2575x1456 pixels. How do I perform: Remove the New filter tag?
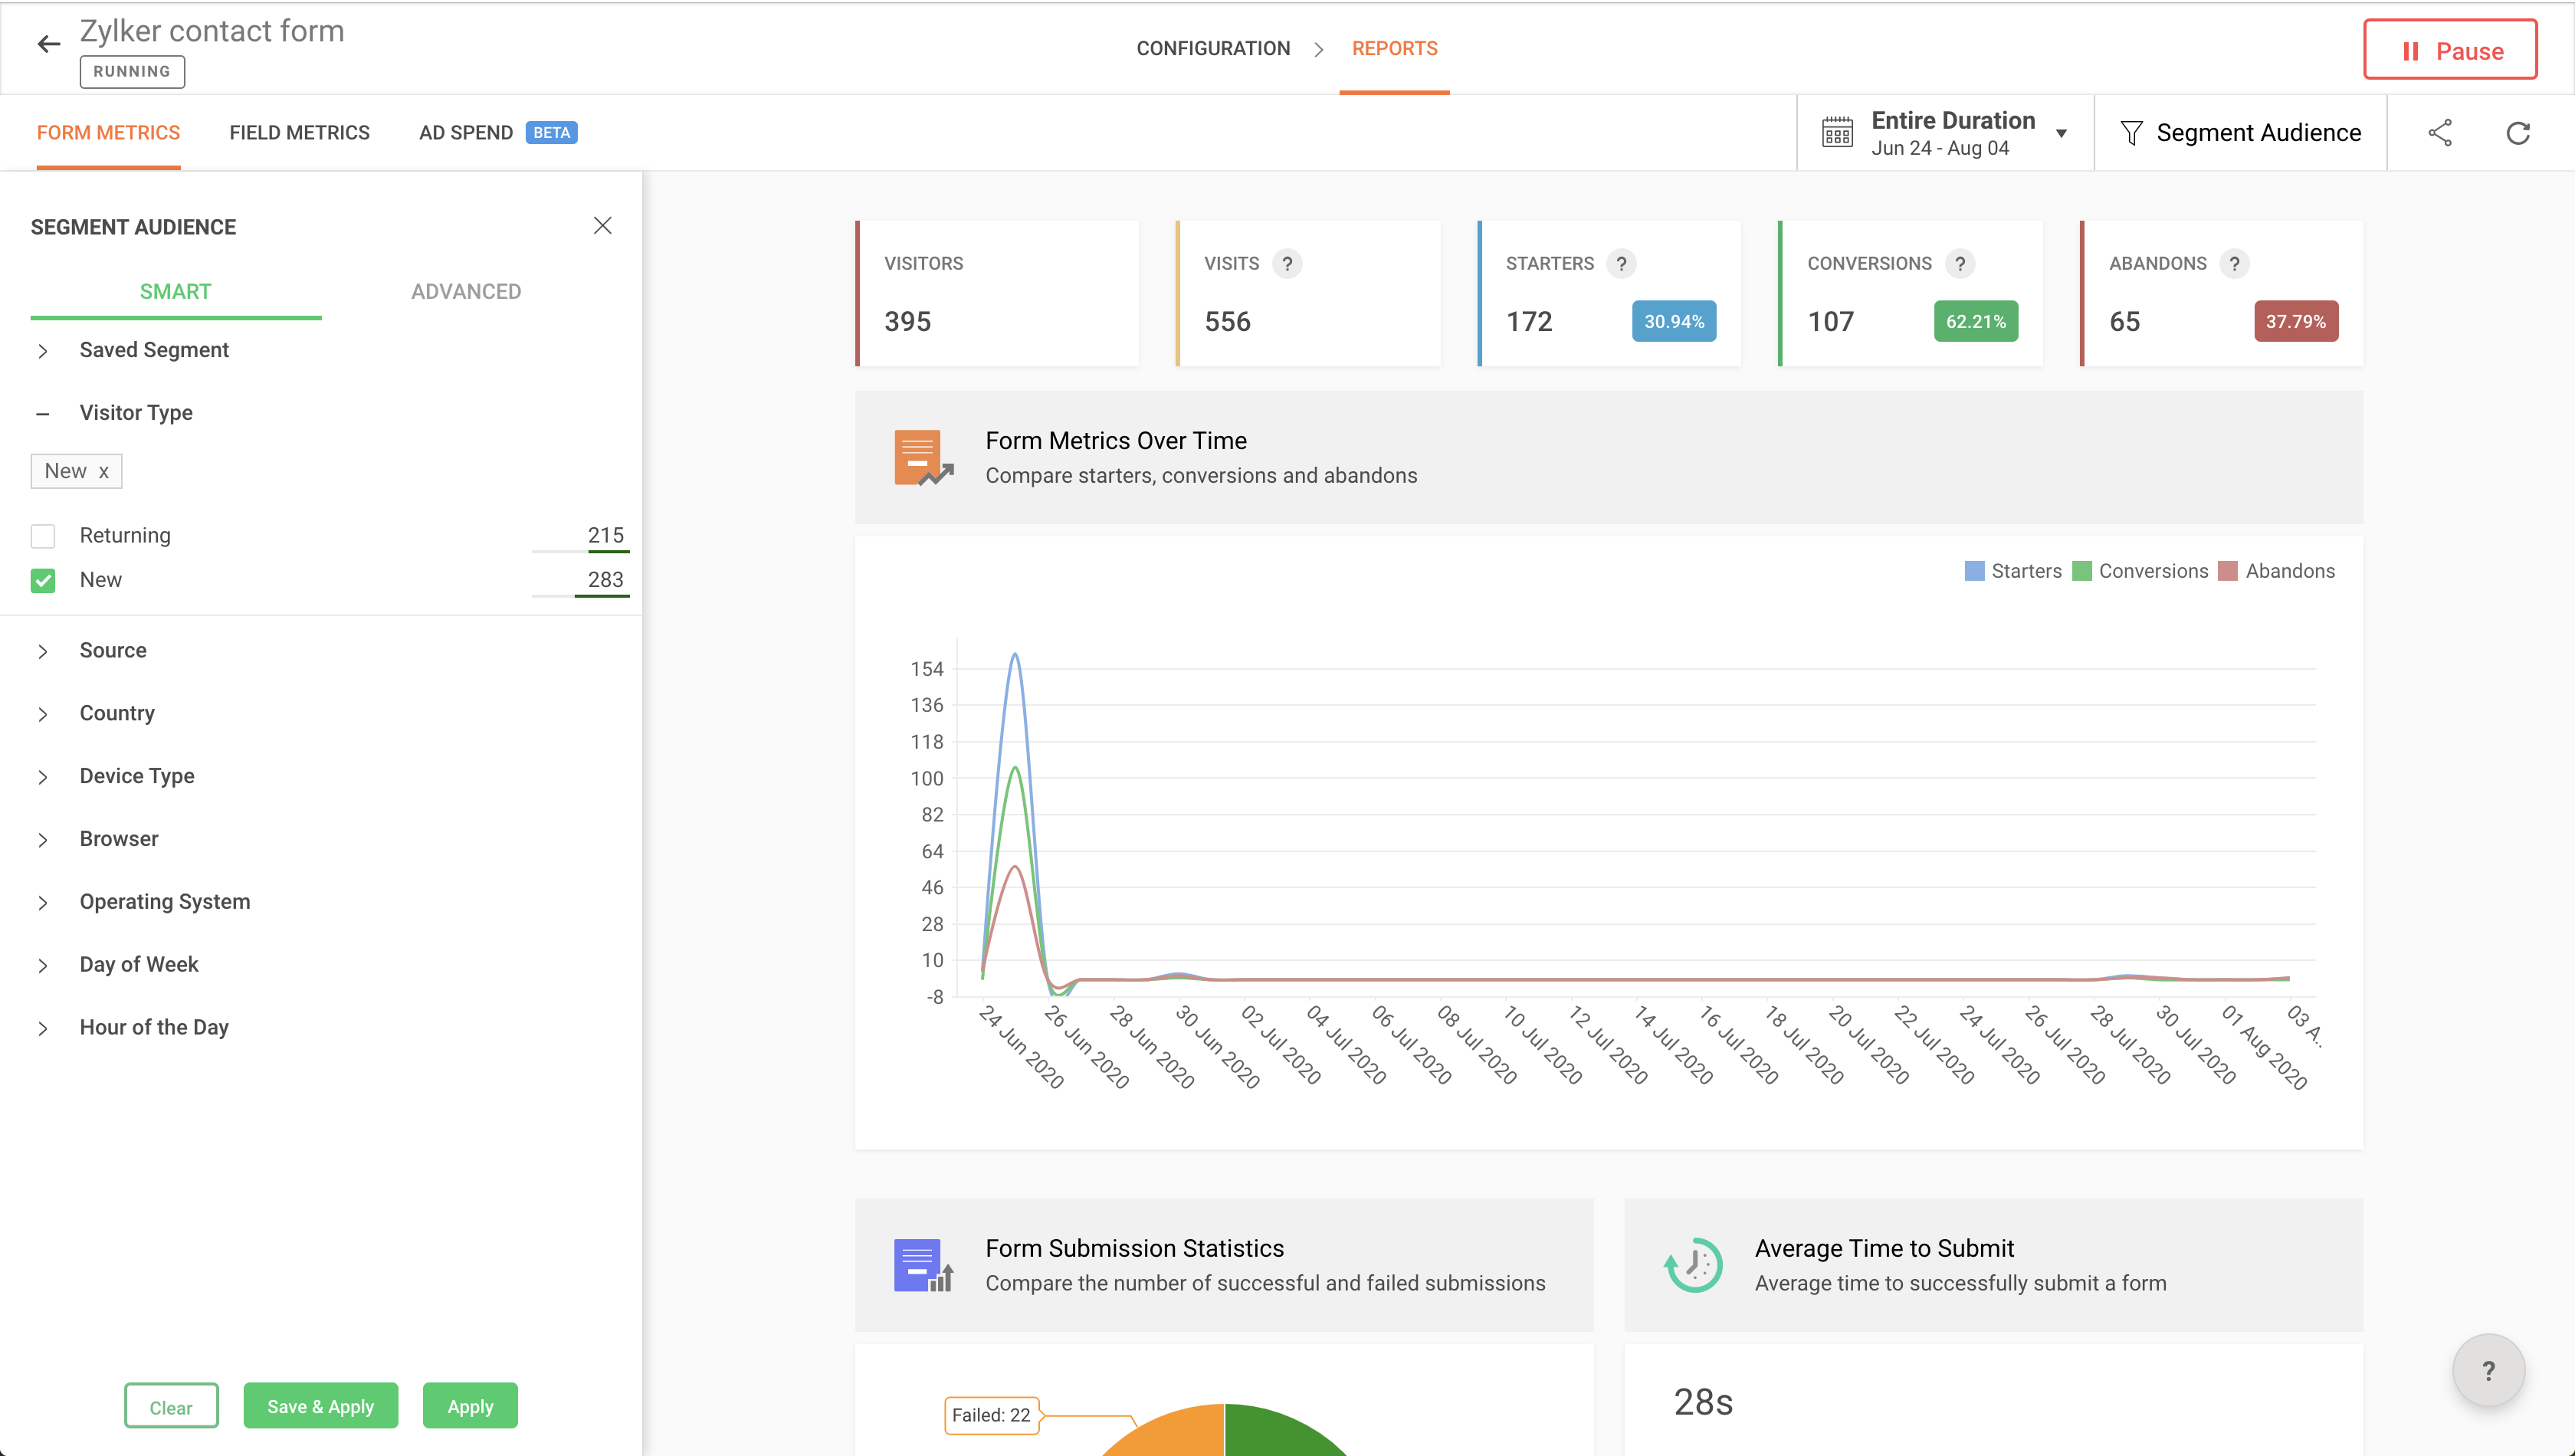click(x=103, y=472)
